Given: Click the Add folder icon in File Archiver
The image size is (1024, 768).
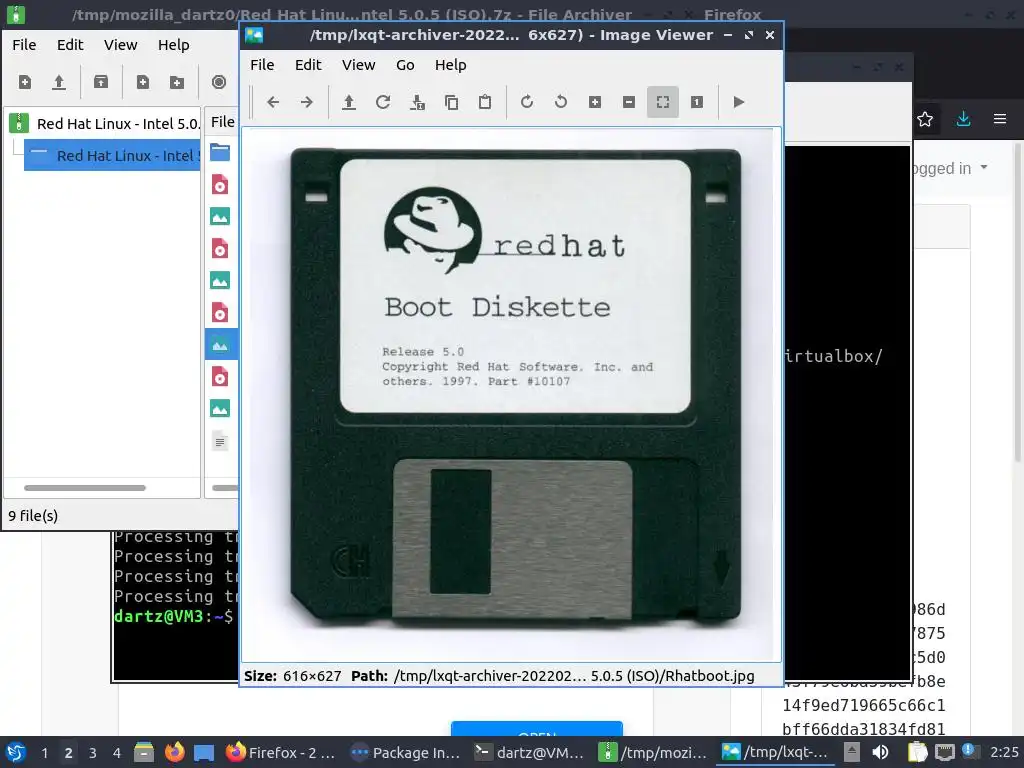Looking at the screenshot, I should [177, 82].
